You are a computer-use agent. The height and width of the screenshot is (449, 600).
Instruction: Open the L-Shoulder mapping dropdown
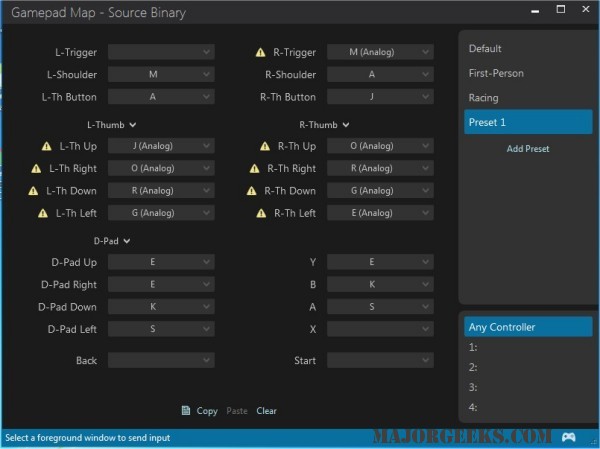[161, 74]
